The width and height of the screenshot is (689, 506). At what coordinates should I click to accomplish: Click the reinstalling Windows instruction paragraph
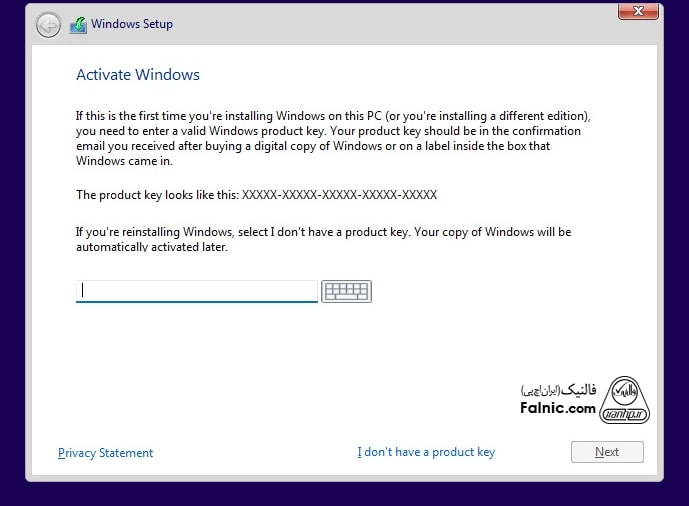[x=323, y=239]
